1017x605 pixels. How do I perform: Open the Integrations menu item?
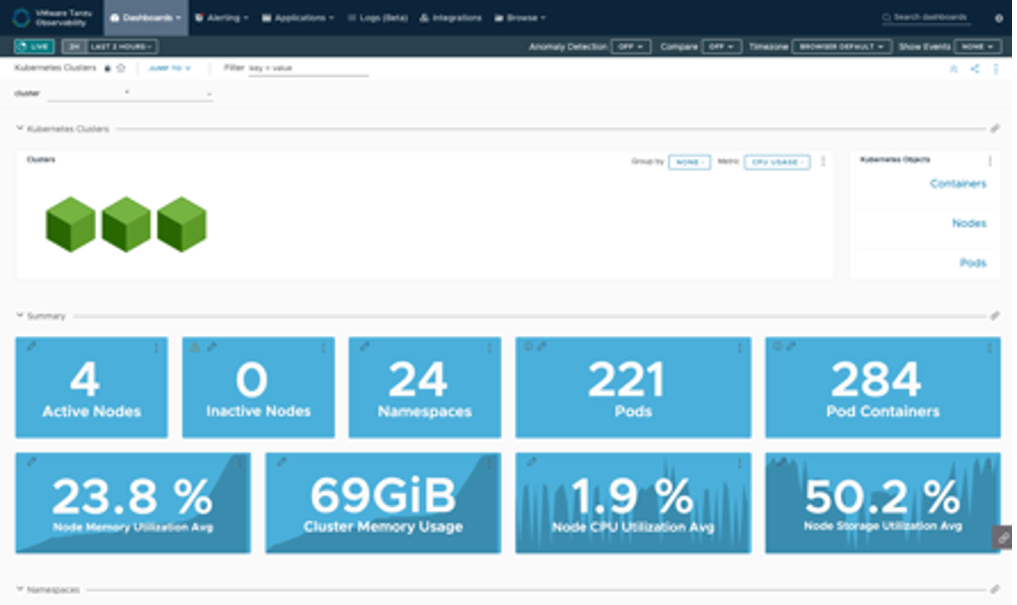[x=450, y=18]
